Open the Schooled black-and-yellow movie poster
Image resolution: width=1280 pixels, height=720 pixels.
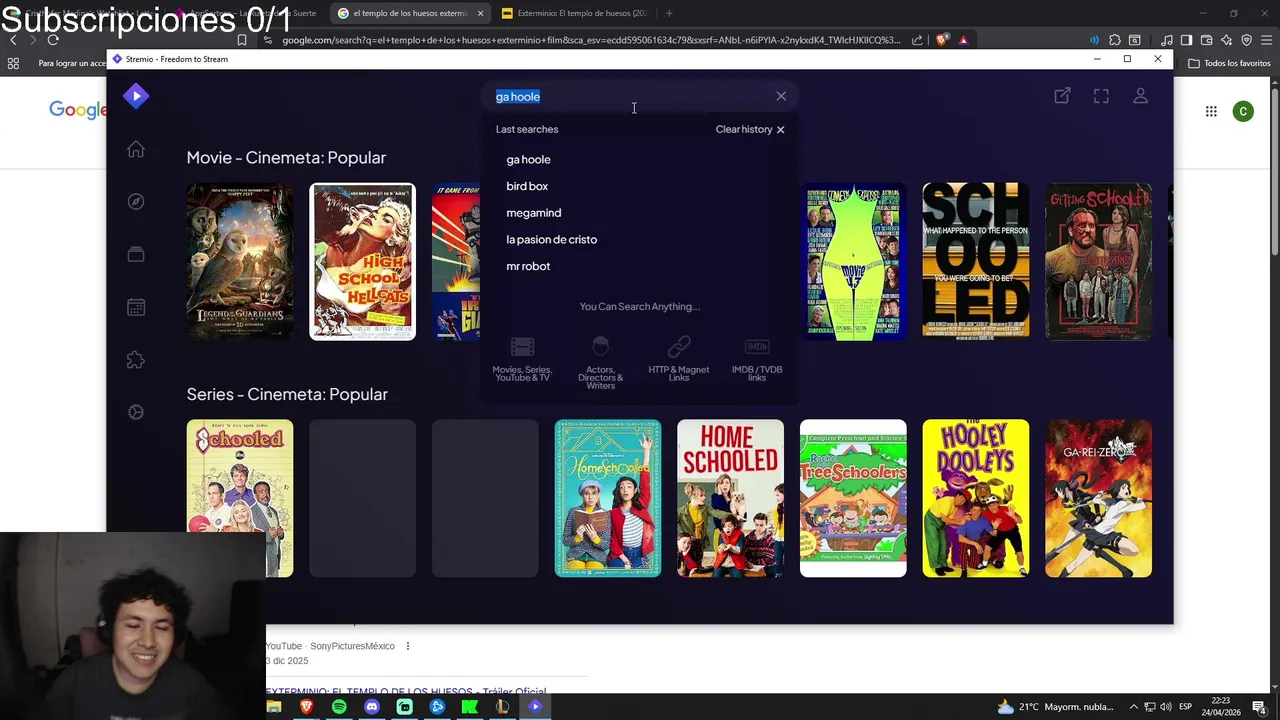click(x=976, y=261)
